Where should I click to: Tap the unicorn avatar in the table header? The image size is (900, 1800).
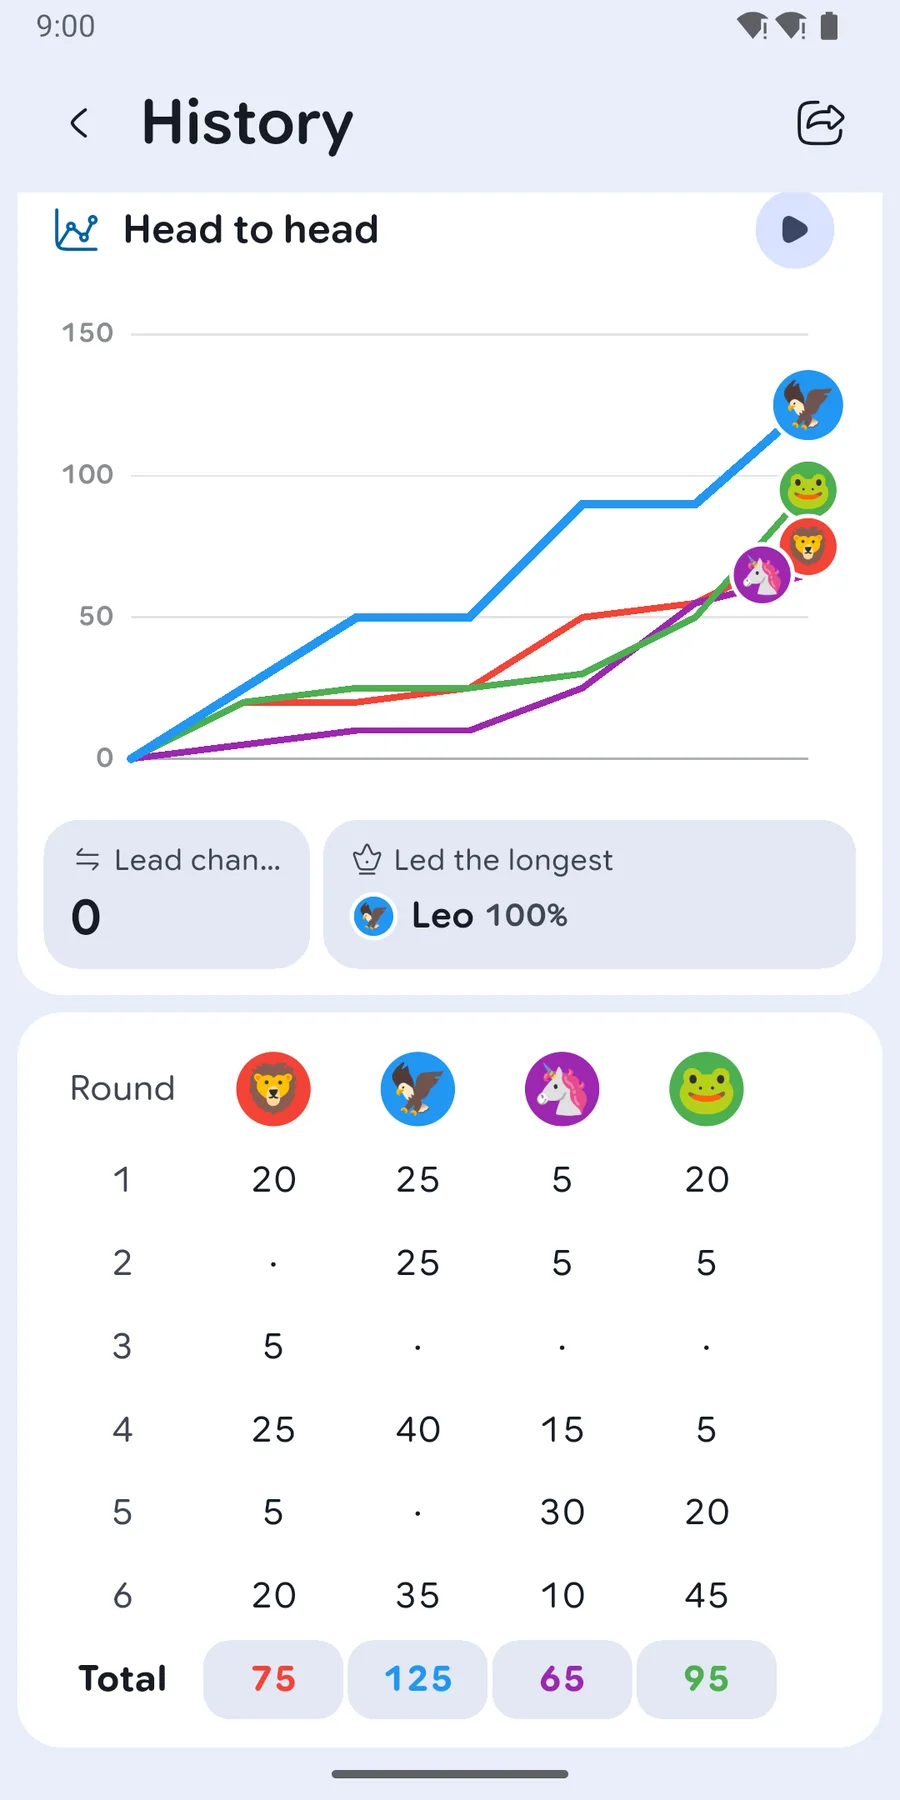(562, 1089)
